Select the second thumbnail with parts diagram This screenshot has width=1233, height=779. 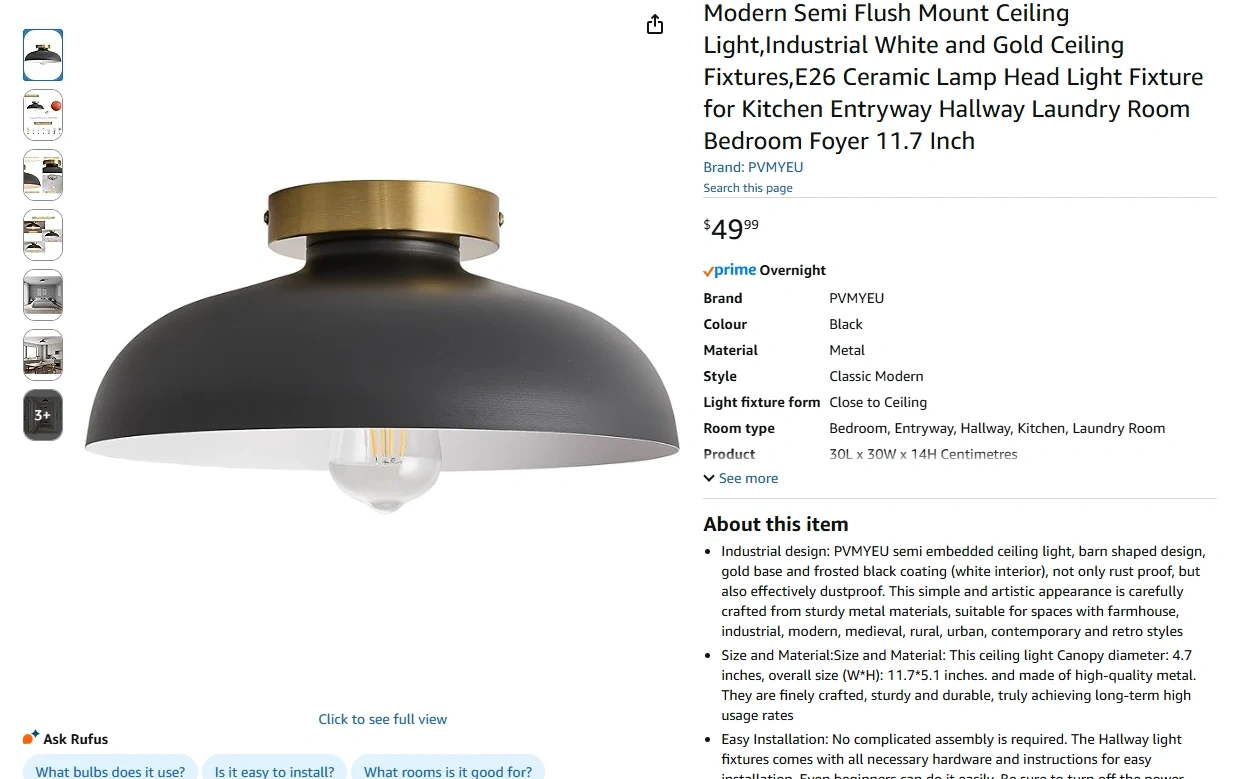tap(43, 115)
